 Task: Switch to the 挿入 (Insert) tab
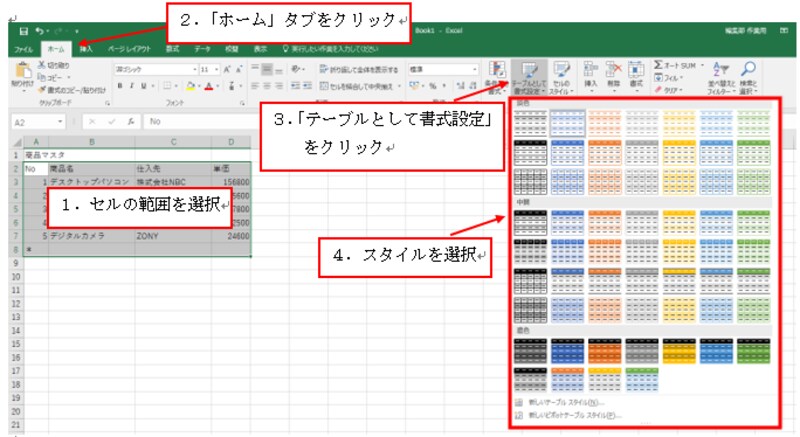(x=86, y=48)
